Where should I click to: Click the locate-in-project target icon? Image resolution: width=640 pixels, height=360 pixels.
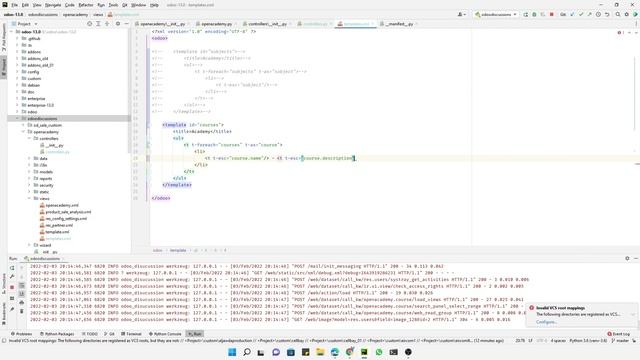pyautogui.click(x=89, y=24)
